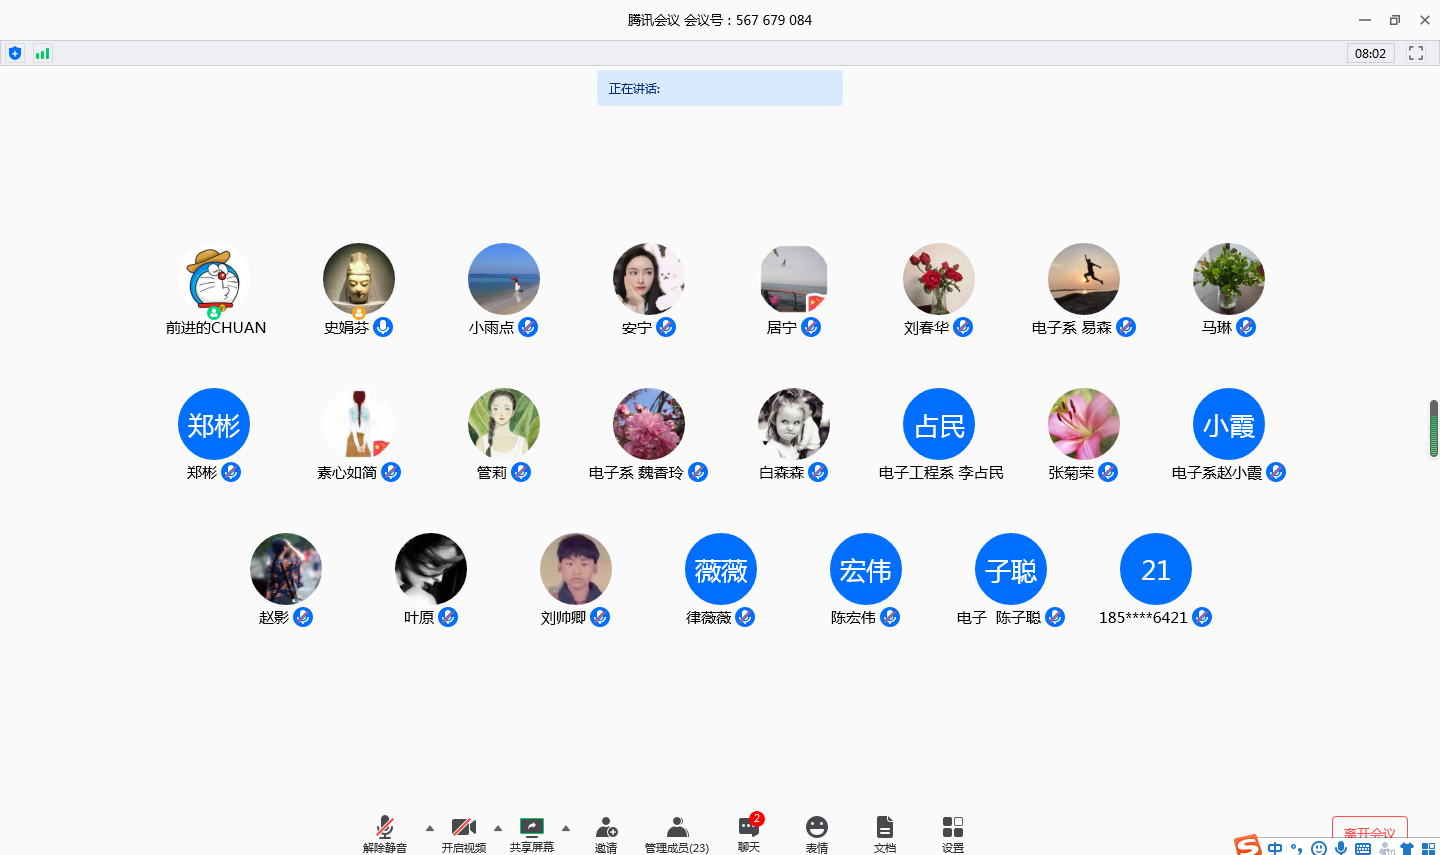Expand video options arrow beside 开启视频
Viewport: 1440px width, 855px height.
(x=498, y=828)
